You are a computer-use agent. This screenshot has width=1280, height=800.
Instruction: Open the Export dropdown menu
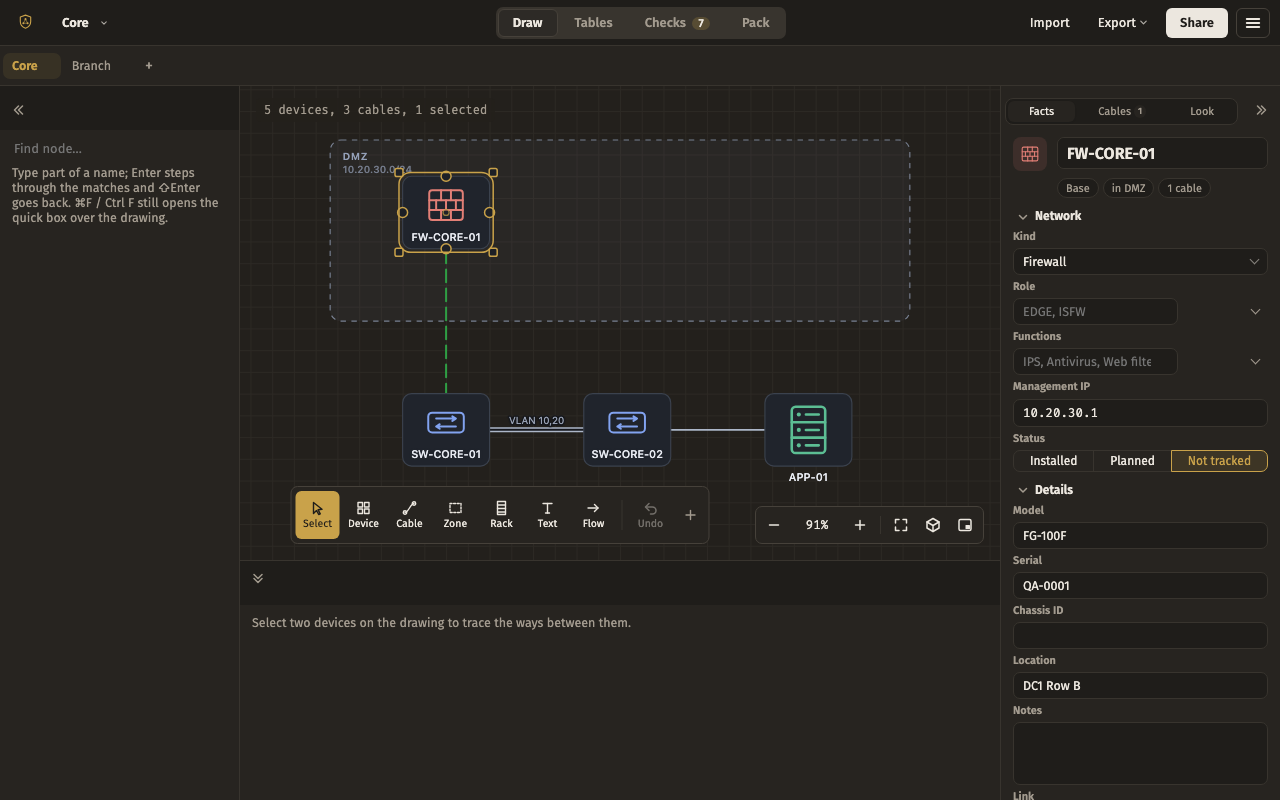(x=1122, y=23)
